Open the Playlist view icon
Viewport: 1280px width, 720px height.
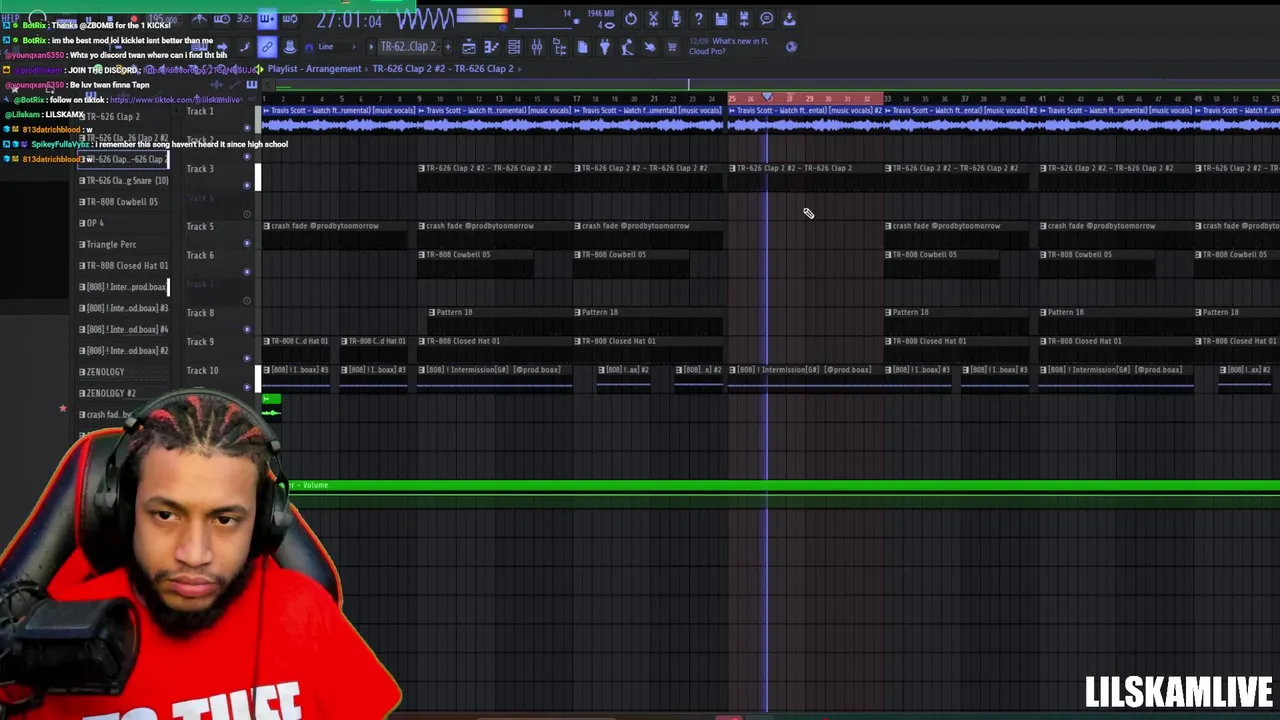pos(469,47)
